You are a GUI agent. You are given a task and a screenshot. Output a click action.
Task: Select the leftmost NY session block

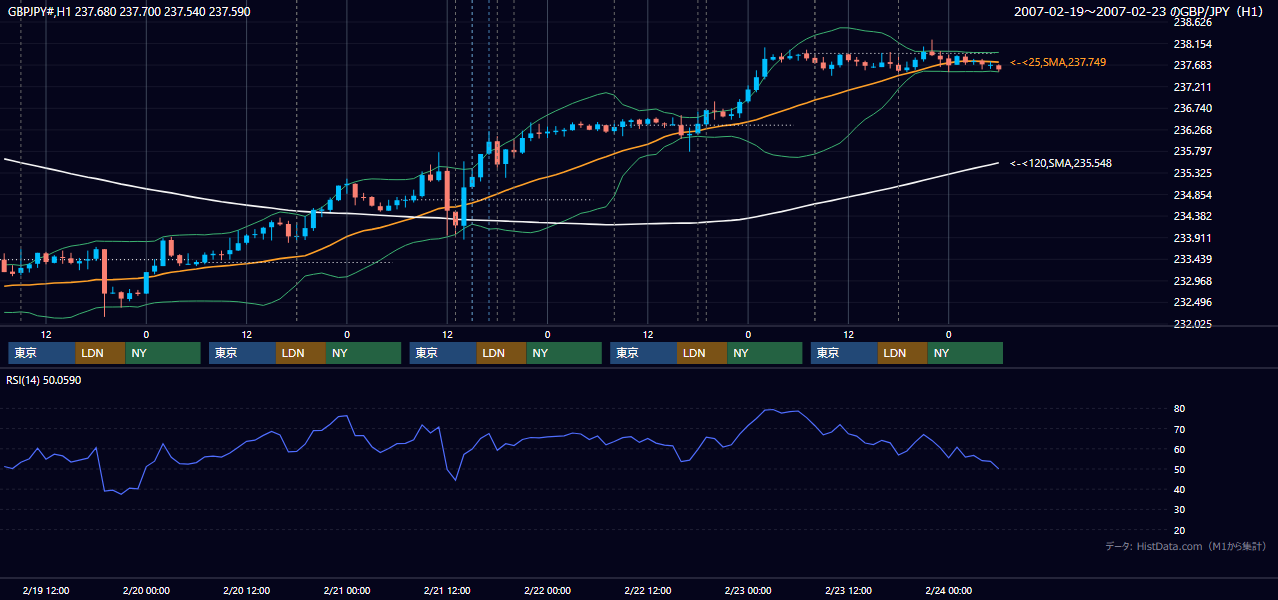point(162,353)
